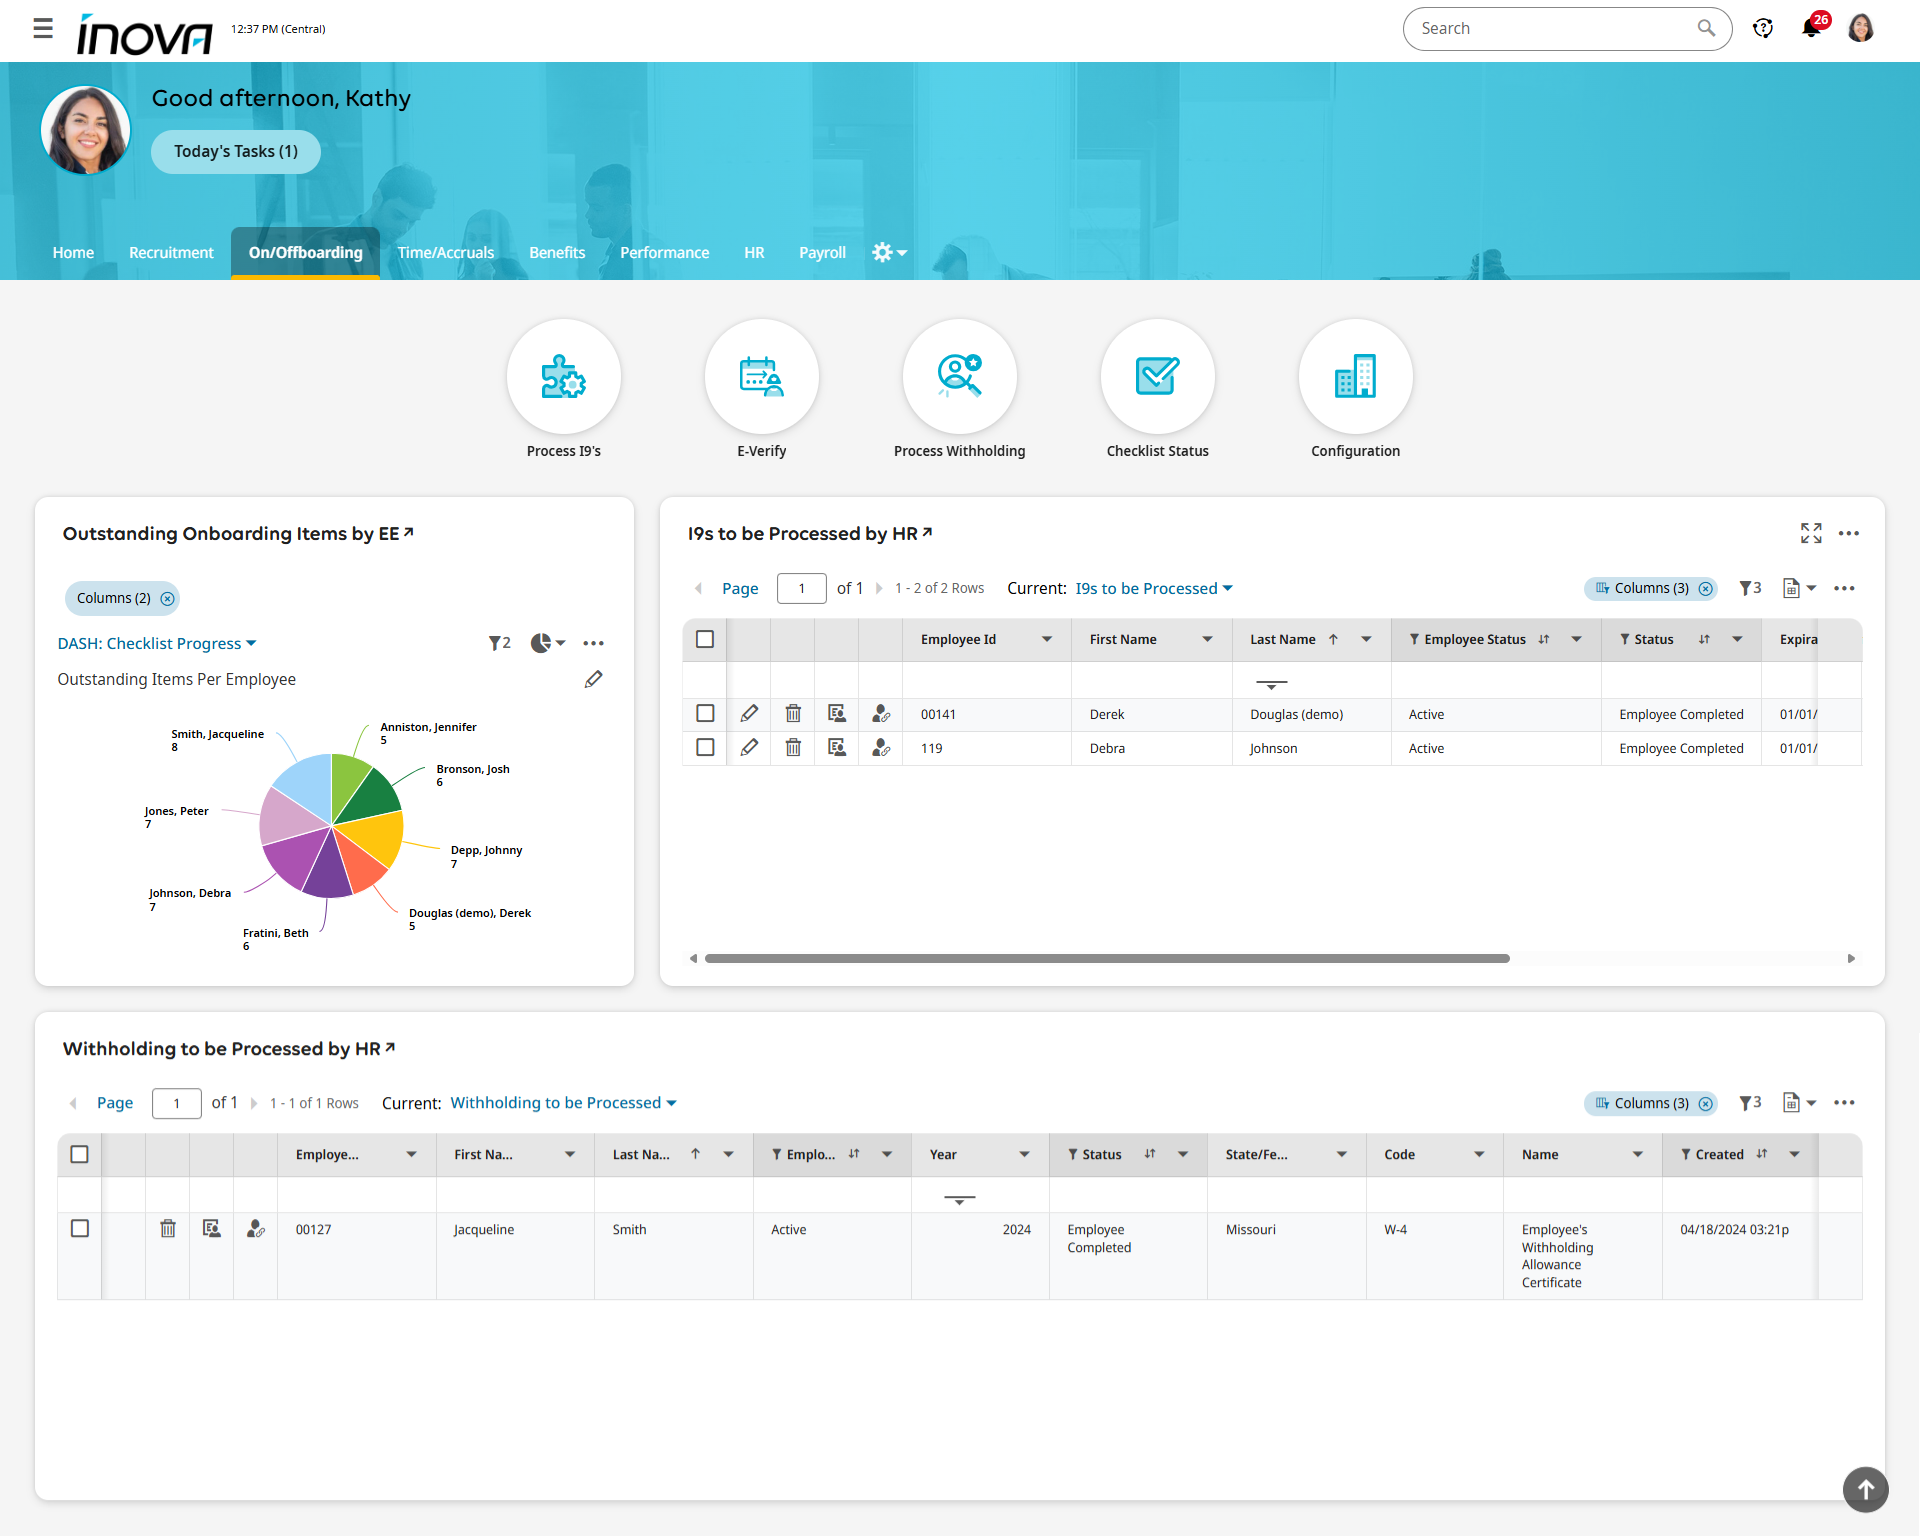
Task: Switch to the Recruitment tab
Action: (171, 253)
